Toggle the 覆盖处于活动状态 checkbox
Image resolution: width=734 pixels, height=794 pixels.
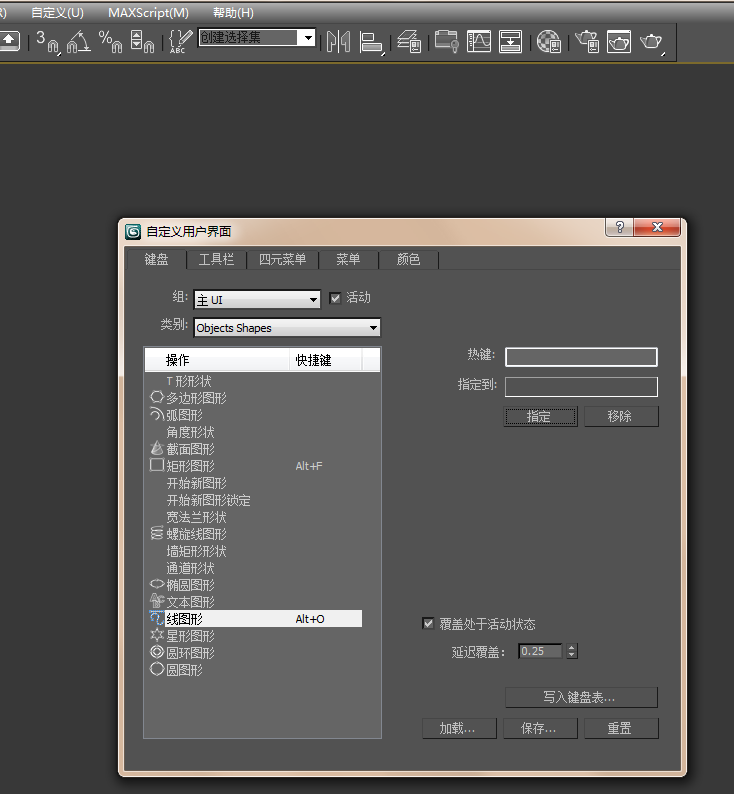428,623
